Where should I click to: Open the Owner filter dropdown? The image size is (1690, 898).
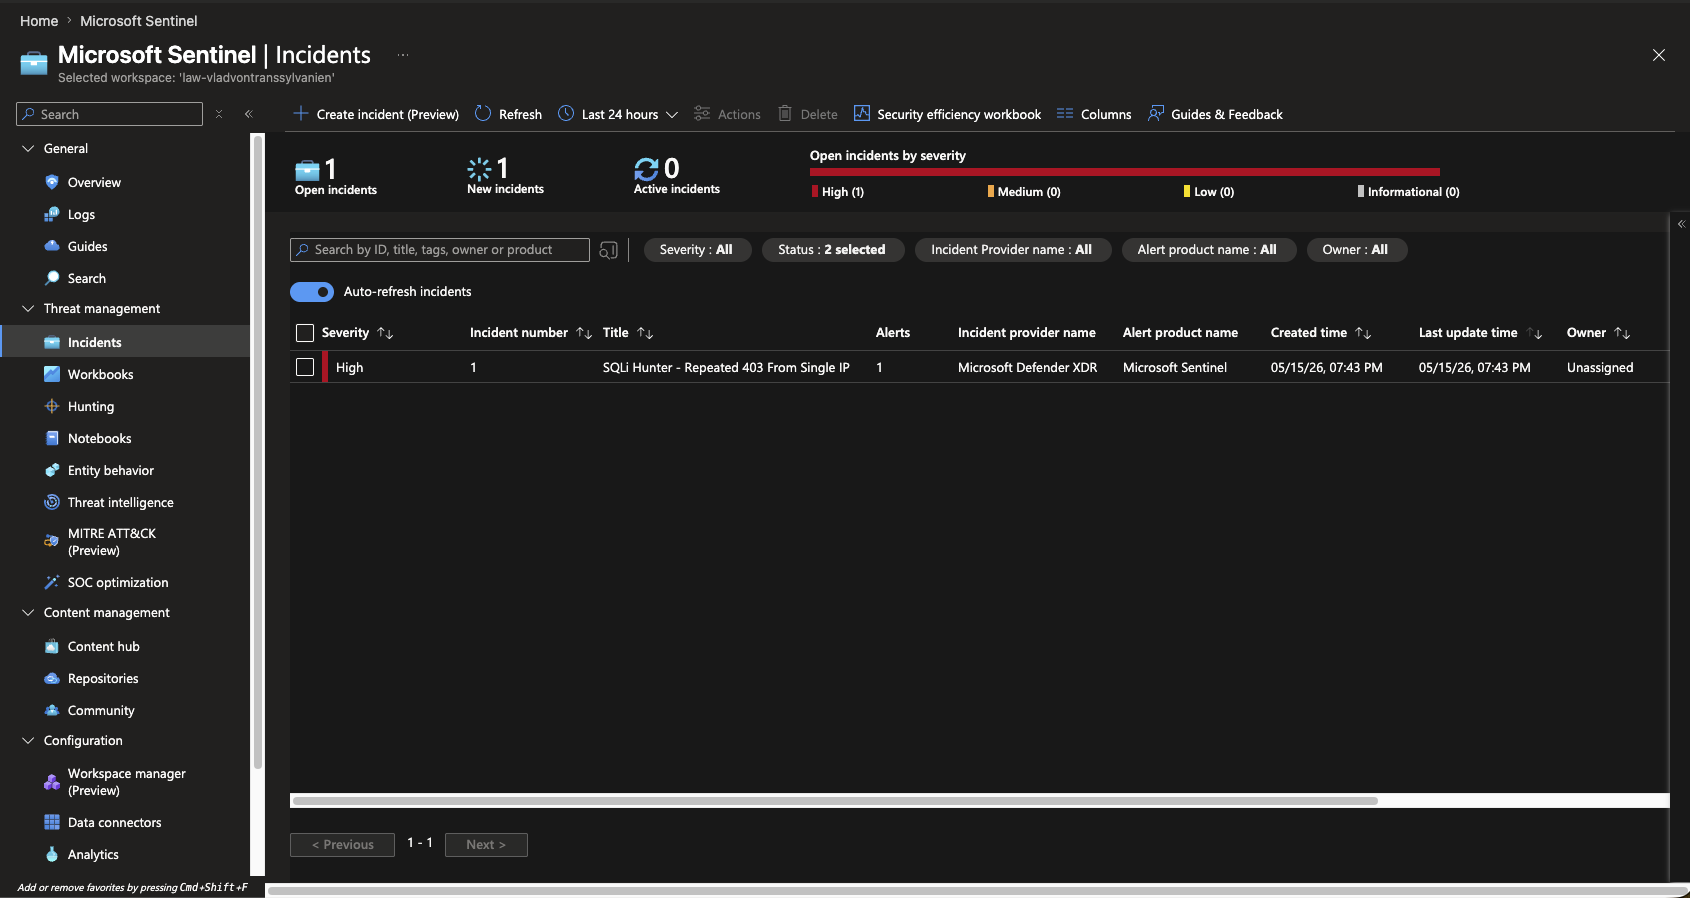click(1355, 250)
